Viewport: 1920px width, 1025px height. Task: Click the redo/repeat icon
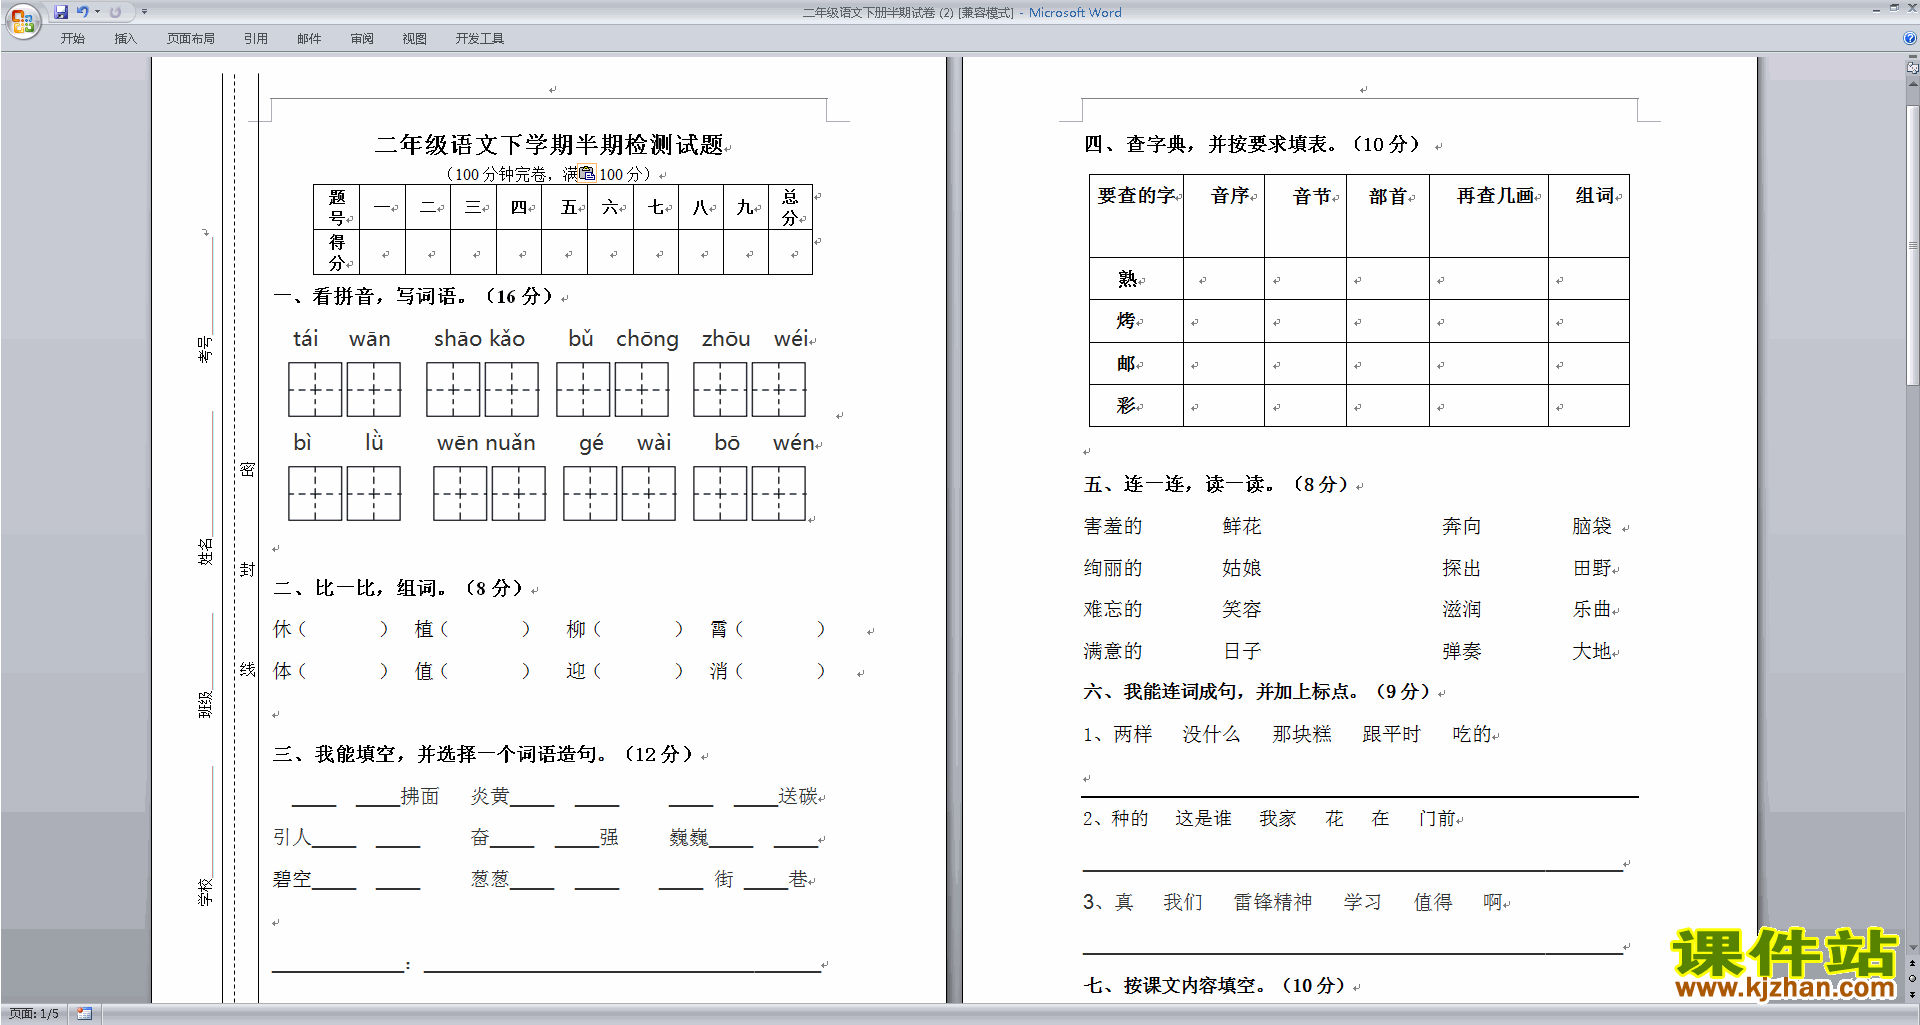[115, 12]
